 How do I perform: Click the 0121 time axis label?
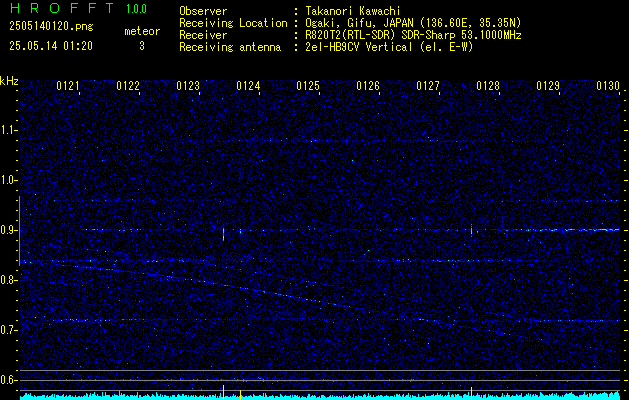[68, 86]
